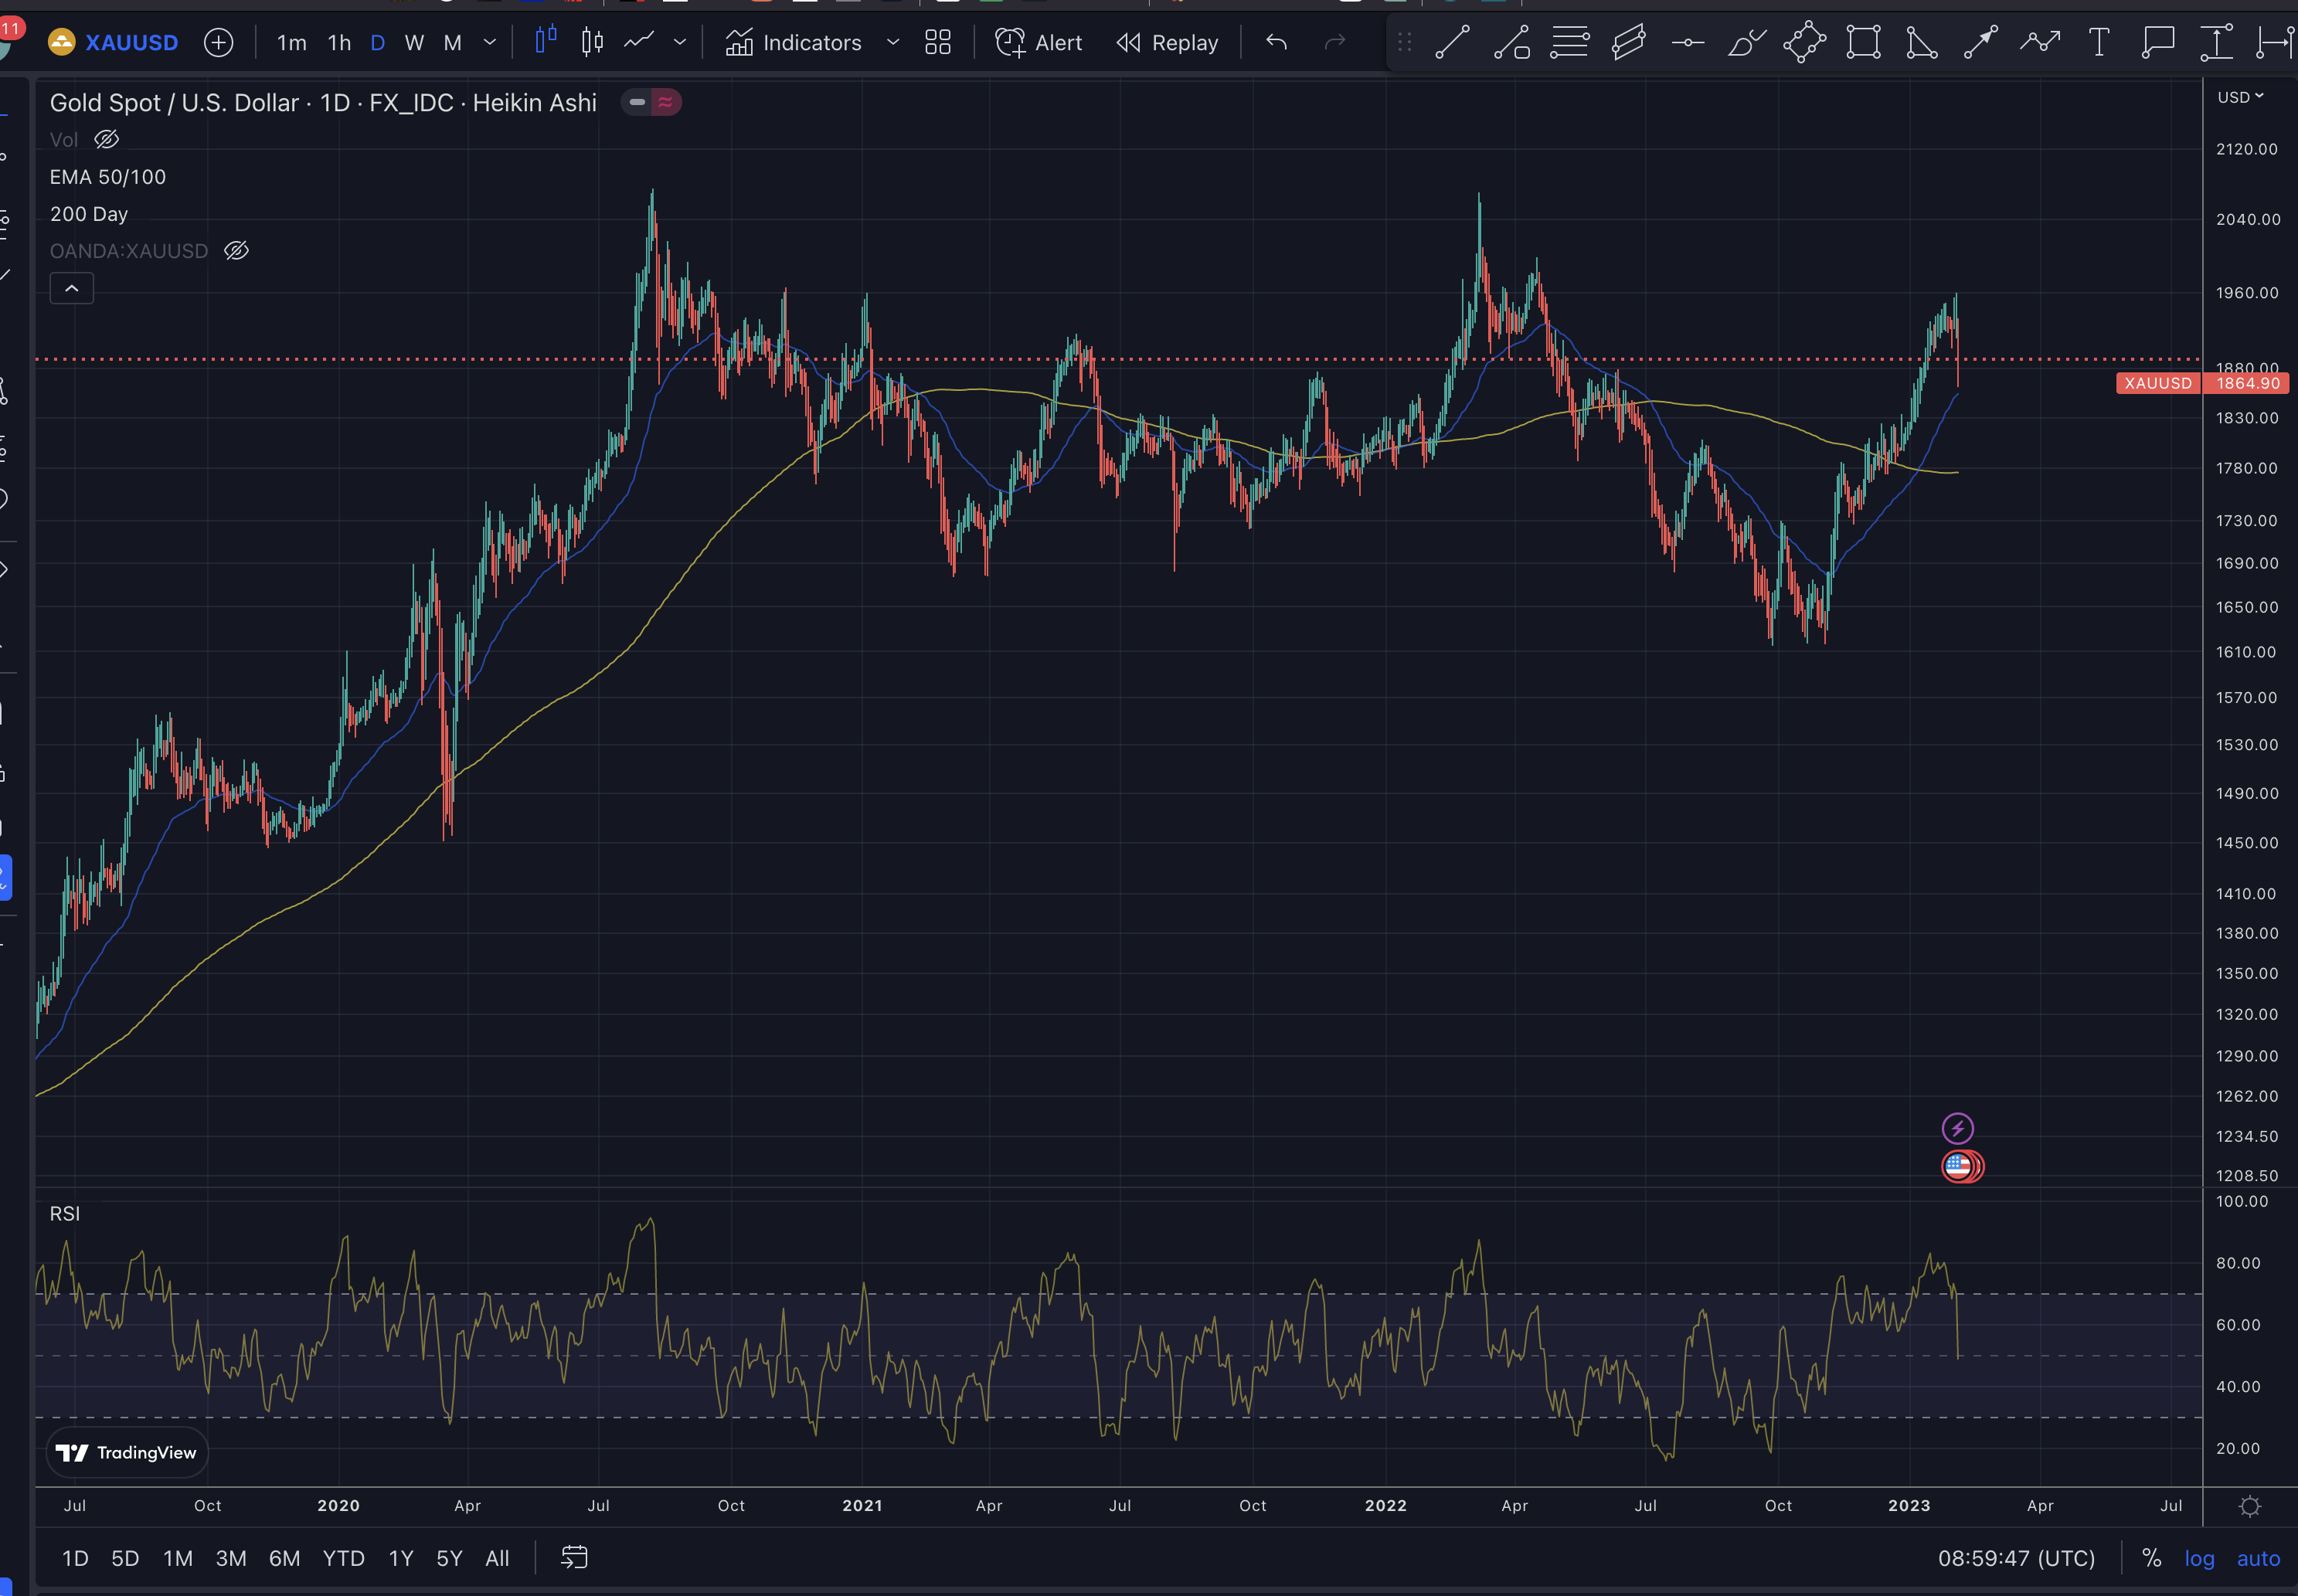Switch to the 1h timeframe
Image resolution: width=2298 pixels, height=1596 pixels.
[339, 43]
